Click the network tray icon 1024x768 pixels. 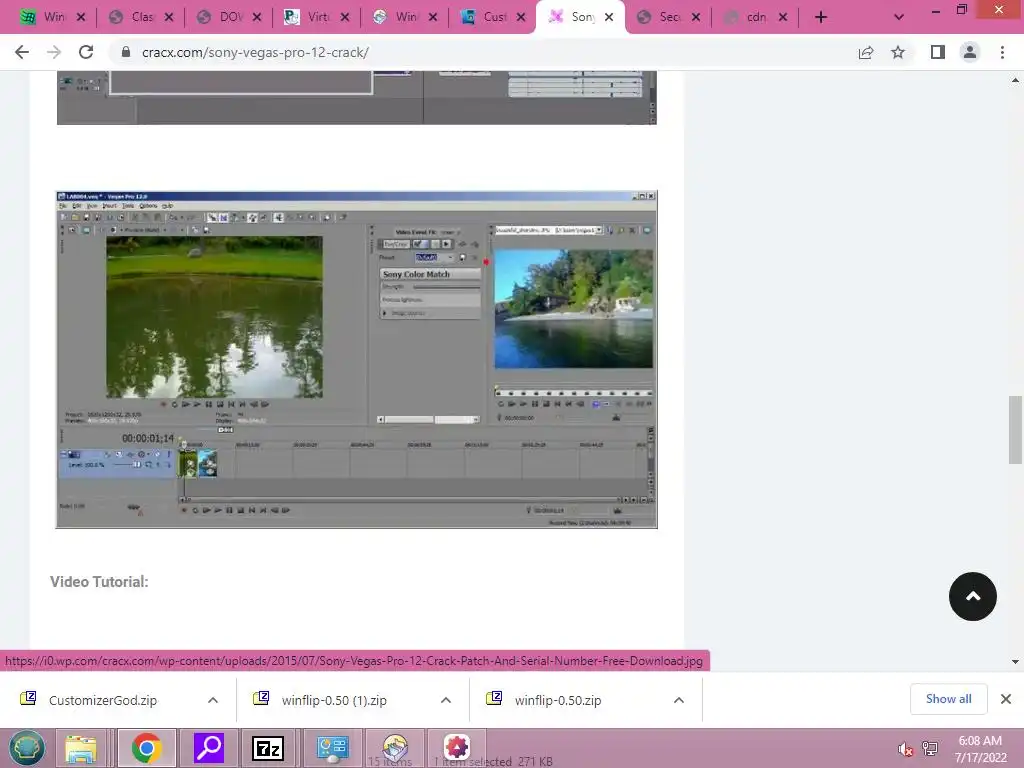click(930, 749)
